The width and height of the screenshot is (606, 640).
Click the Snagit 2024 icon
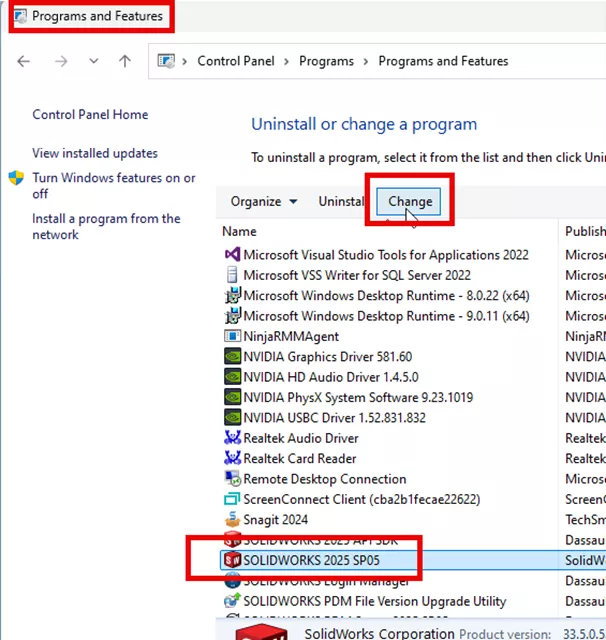pyautogui.click(x=232, y=519)
